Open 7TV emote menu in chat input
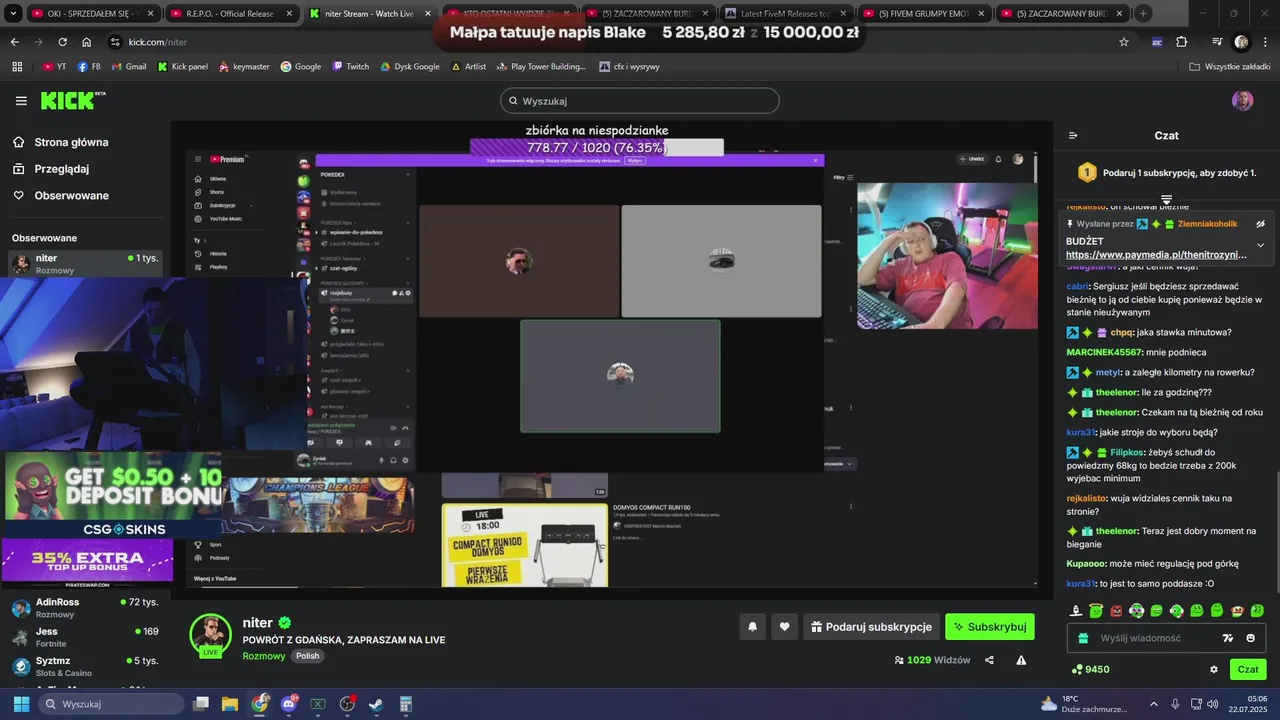This screenshot has width=1280, height=720. coord(1228,638)
